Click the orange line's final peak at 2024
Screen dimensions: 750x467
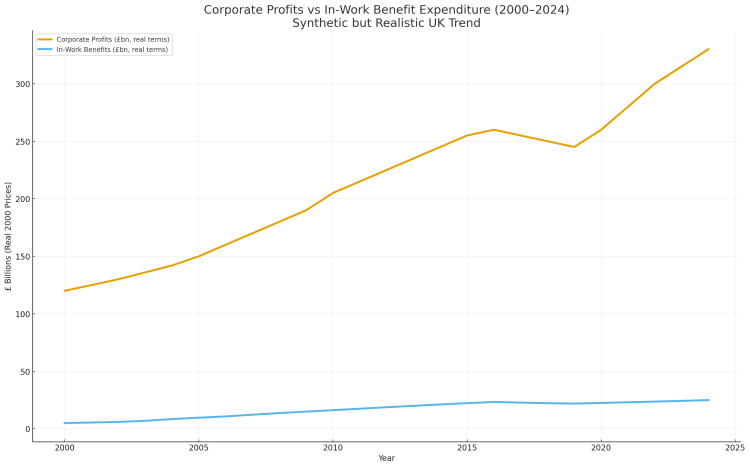(708, 49)
